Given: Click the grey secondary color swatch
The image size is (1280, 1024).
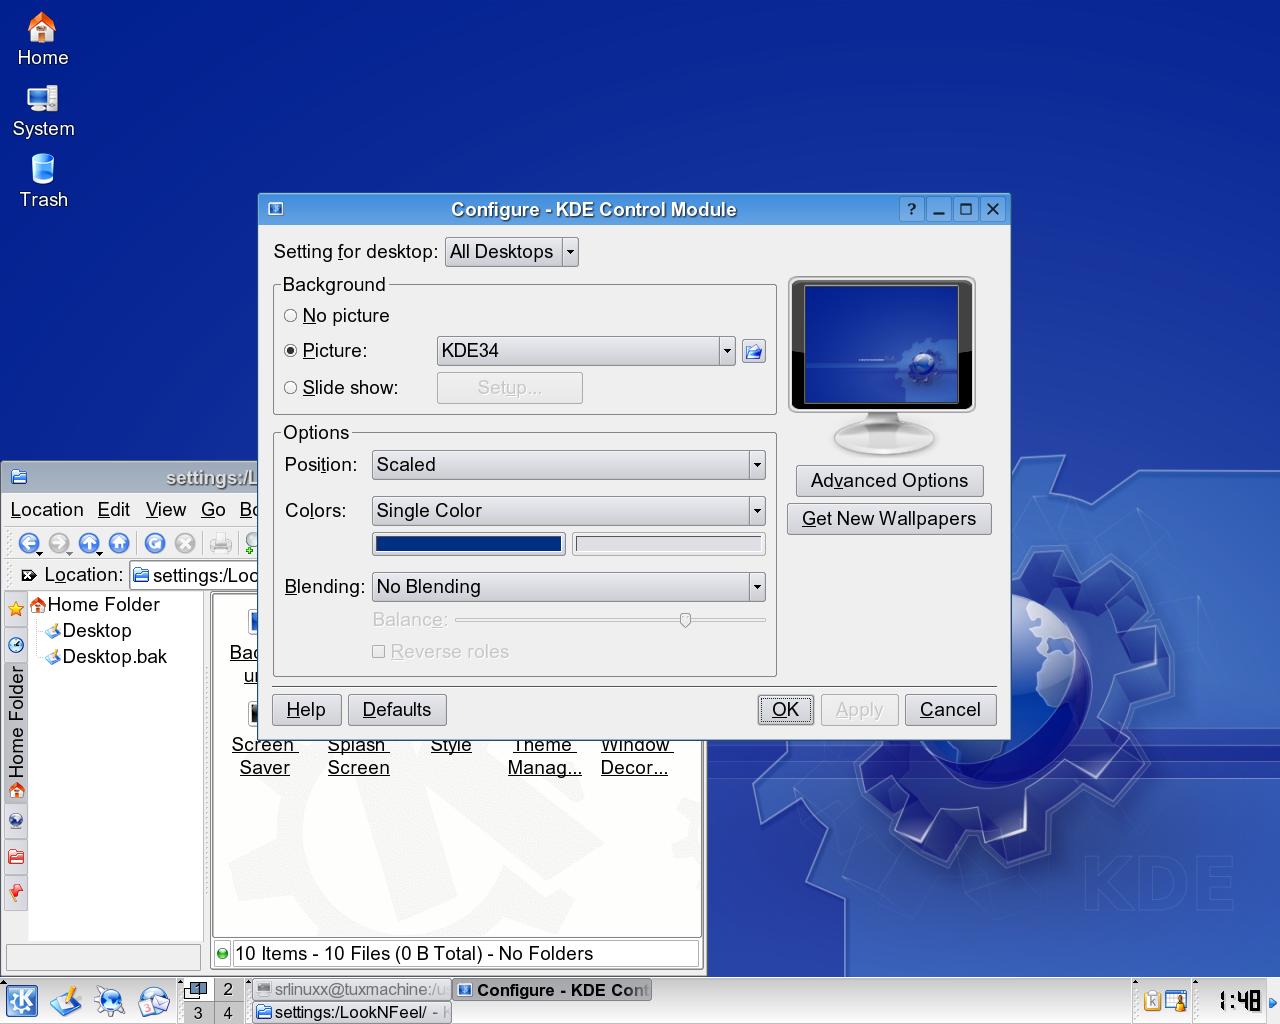Looking at the screenshot, I should click(669, 544).
